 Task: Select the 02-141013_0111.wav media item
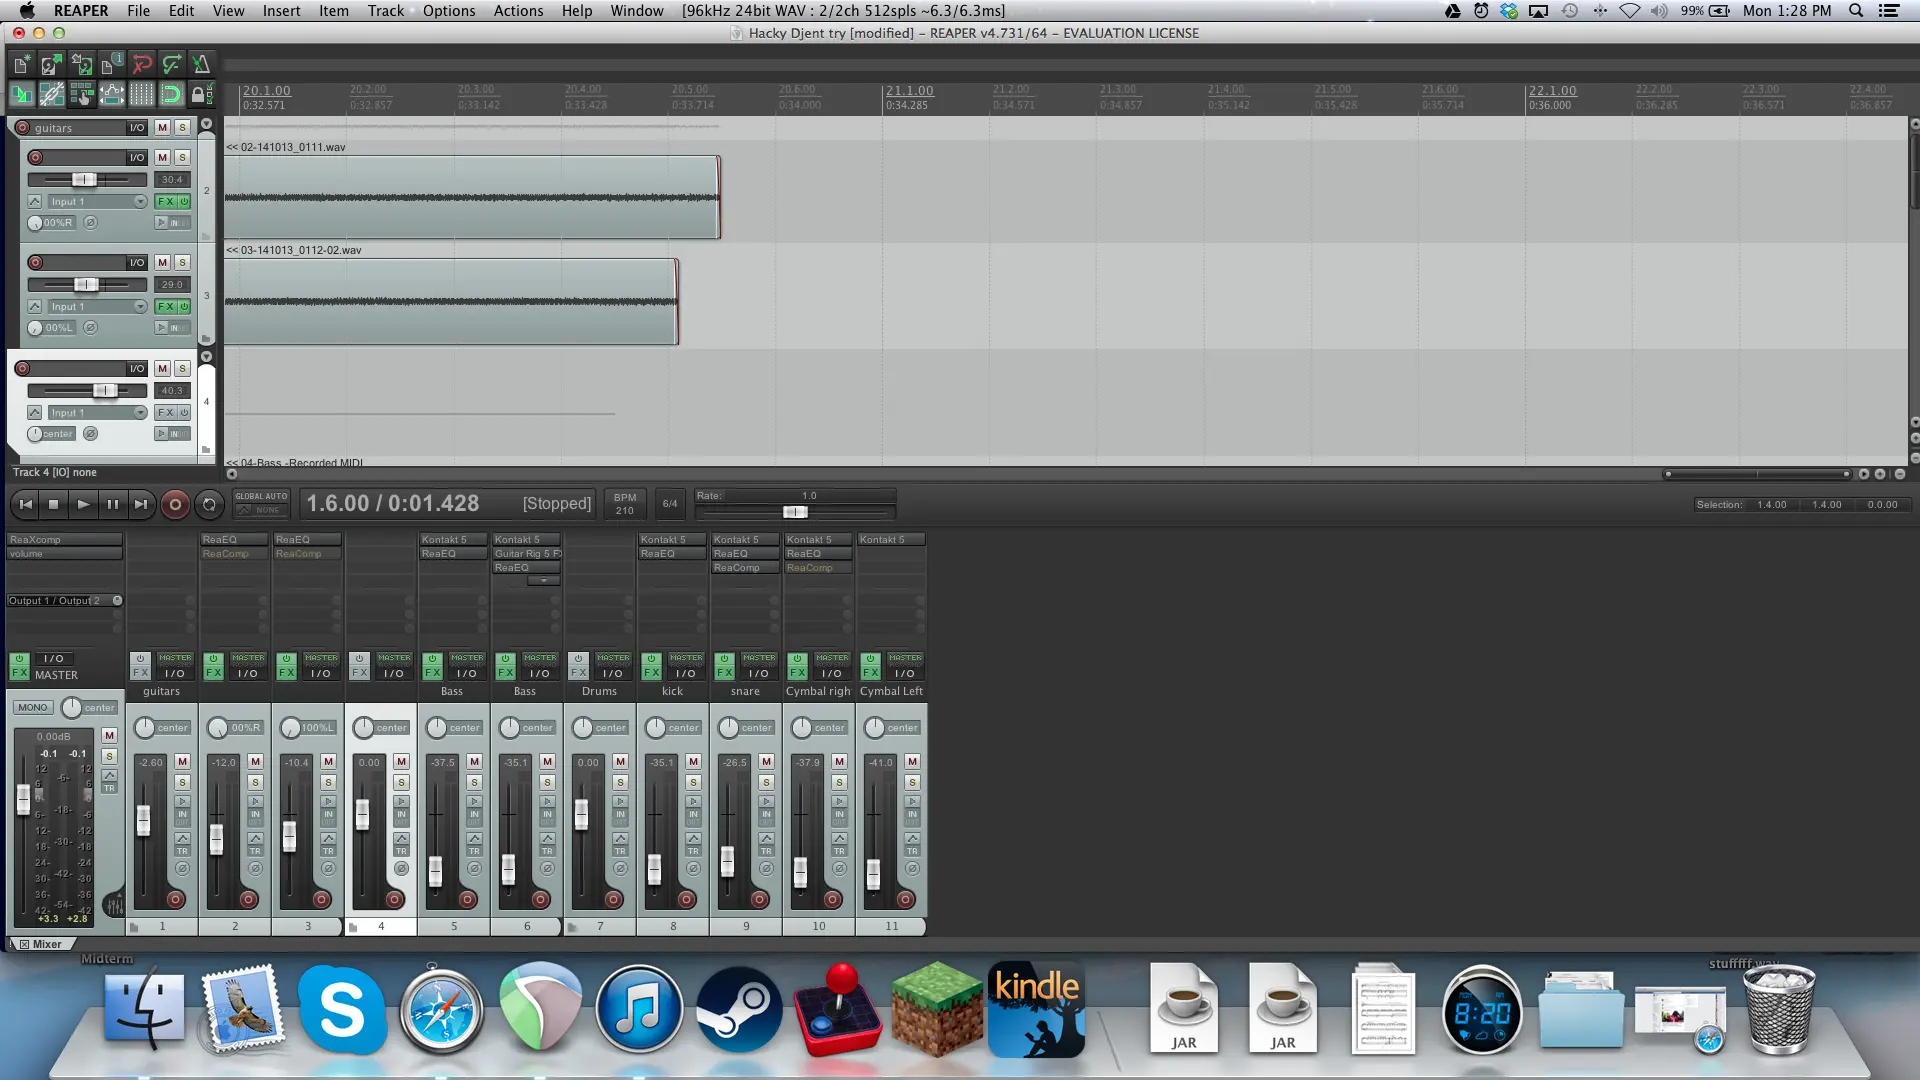(471, 197)
